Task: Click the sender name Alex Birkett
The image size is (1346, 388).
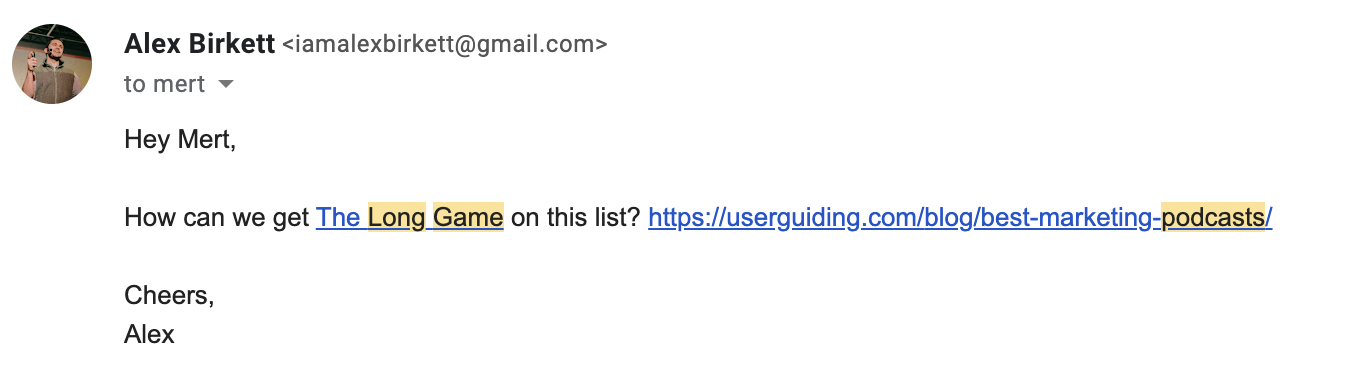Action: (x=199, y=44)
